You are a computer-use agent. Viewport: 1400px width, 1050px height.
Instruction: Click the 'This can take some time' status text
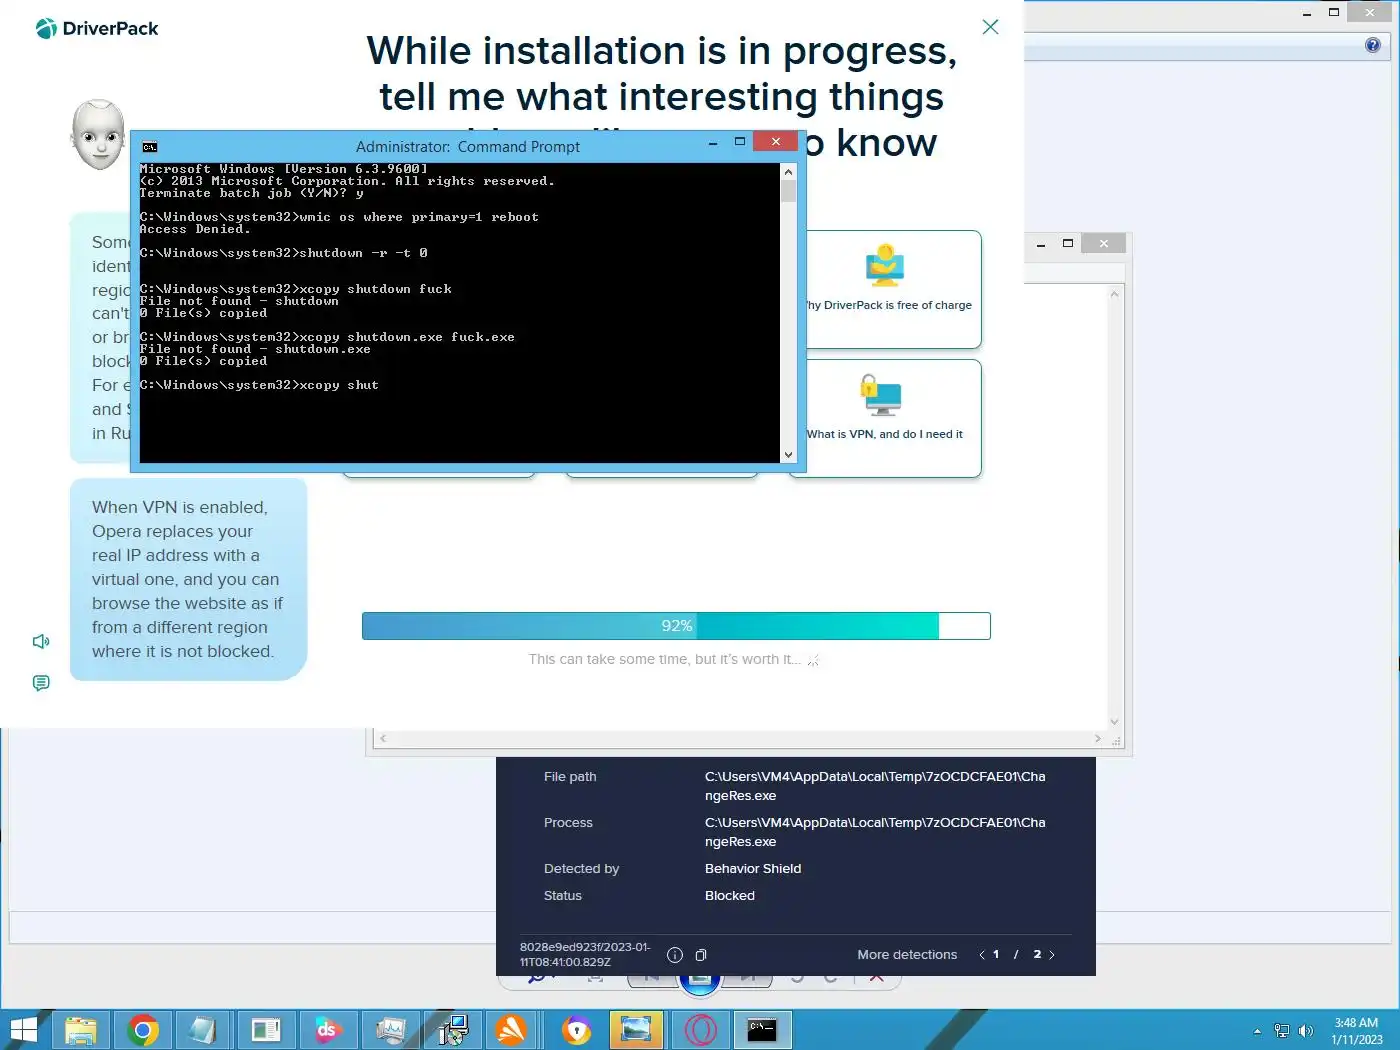pos(664,659)
